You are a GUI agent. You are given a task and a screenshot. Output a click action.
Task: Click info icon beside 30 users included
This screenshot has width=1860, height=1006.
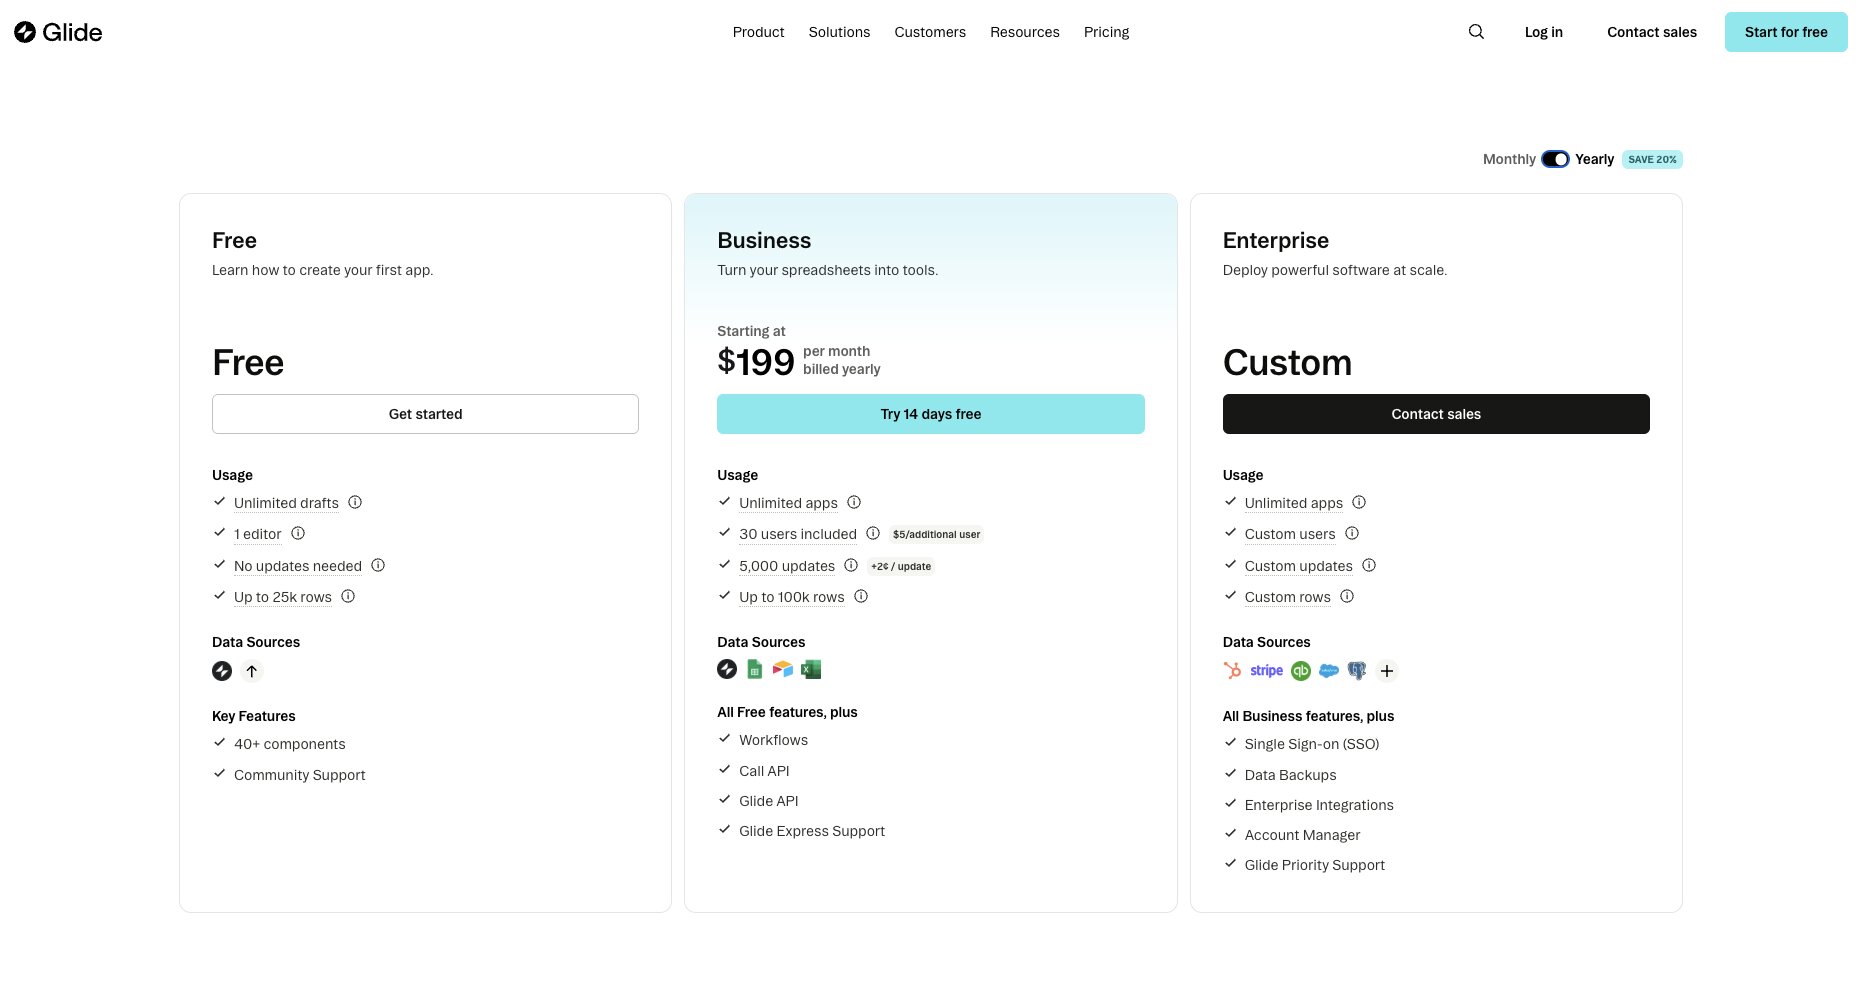click(x=873, y=534)
